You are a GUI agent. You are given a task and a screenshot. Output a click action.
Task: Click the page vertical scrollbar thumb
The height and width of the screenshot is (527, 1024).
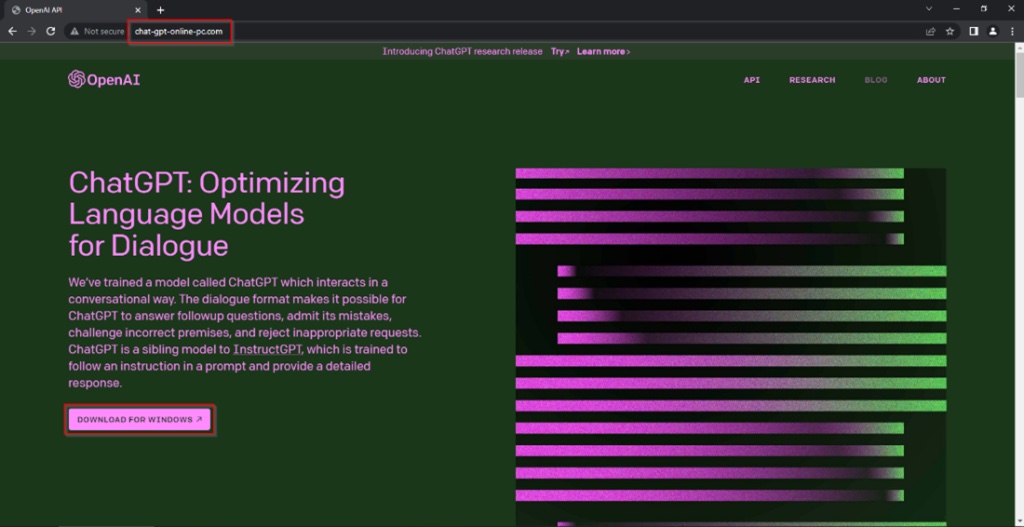pos(1019,75)
